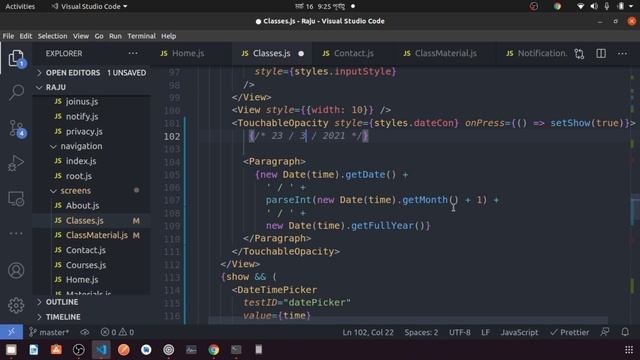Launch Visual Studio Code from the dock

point(101,350)
